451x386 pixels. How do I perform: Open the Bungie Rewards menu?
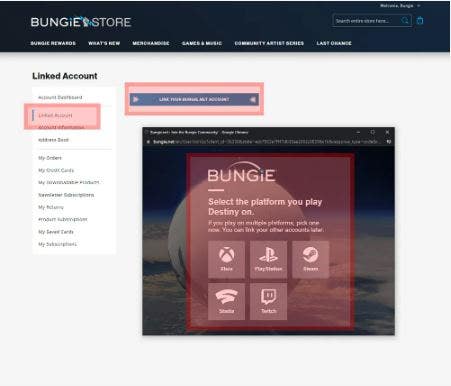point(53,43)
